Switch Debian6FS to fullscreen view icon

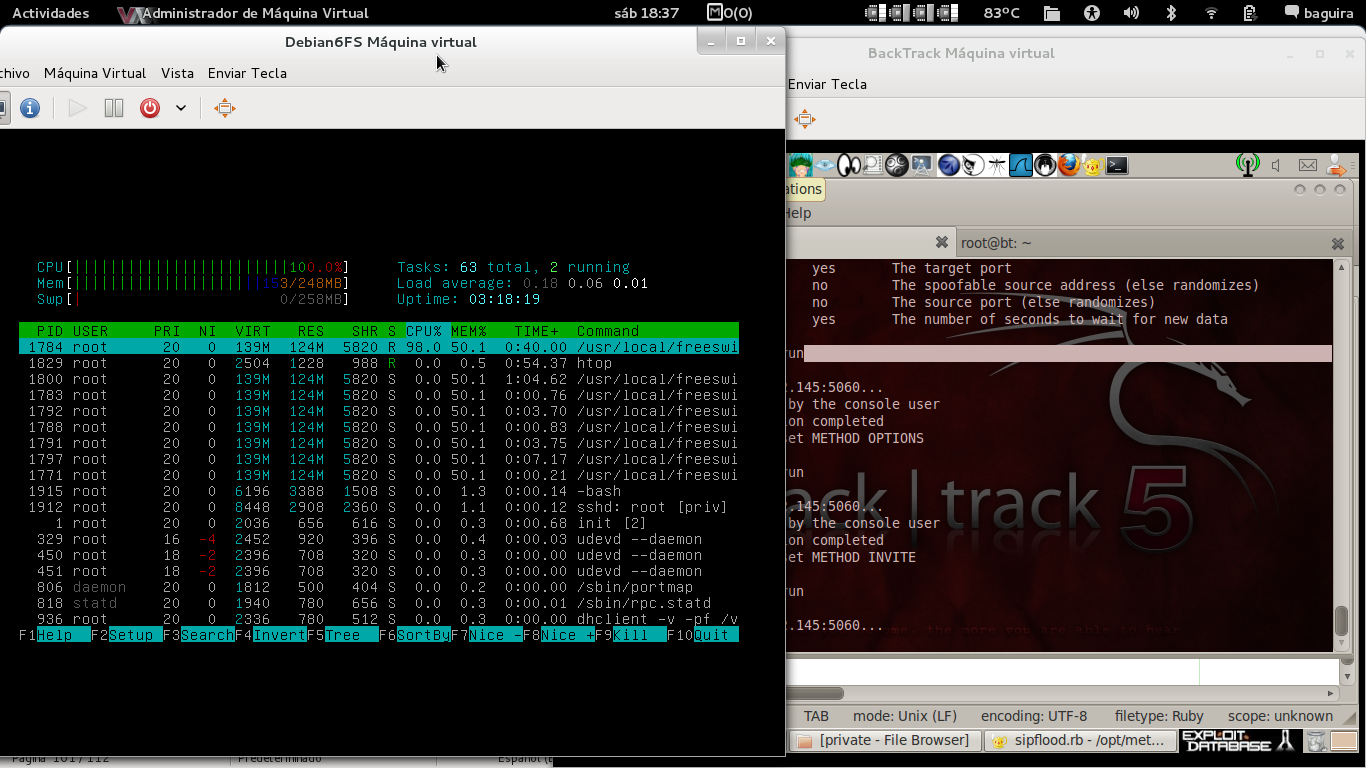(225, 108)
